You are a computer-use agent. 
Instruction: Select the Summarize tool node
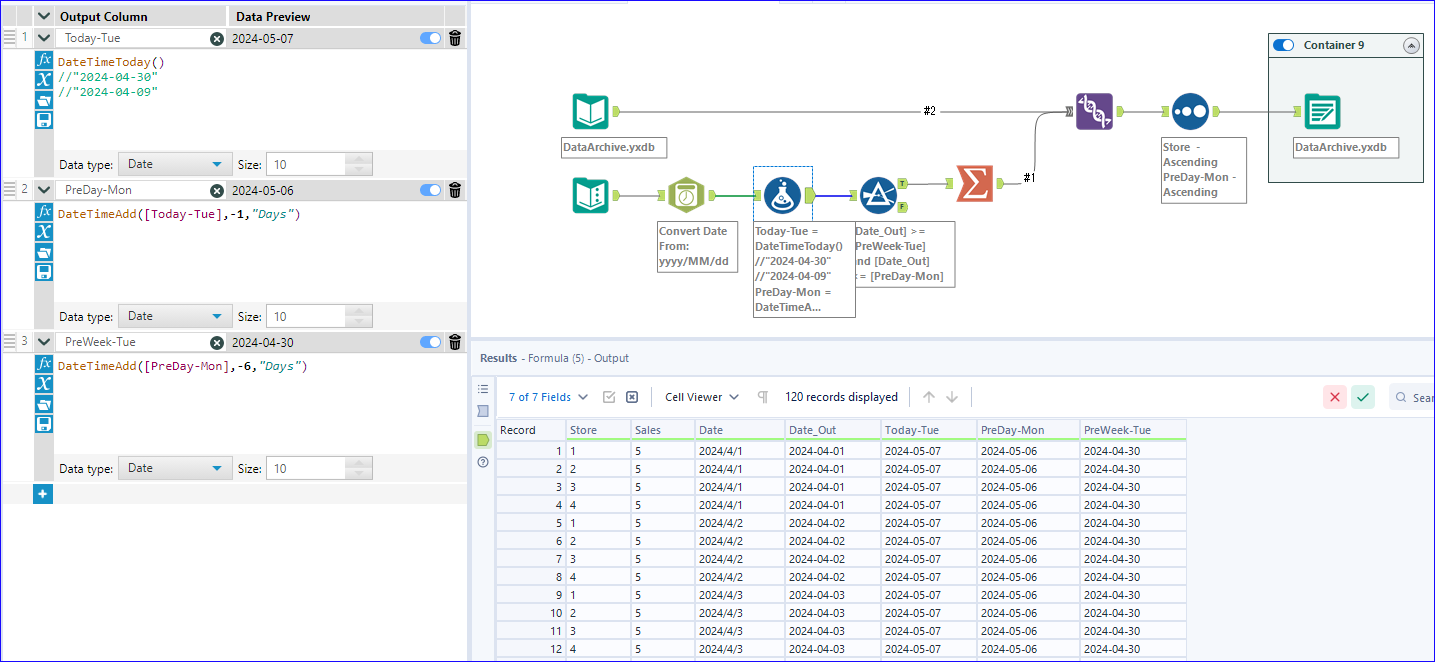[x=973, y=184]
